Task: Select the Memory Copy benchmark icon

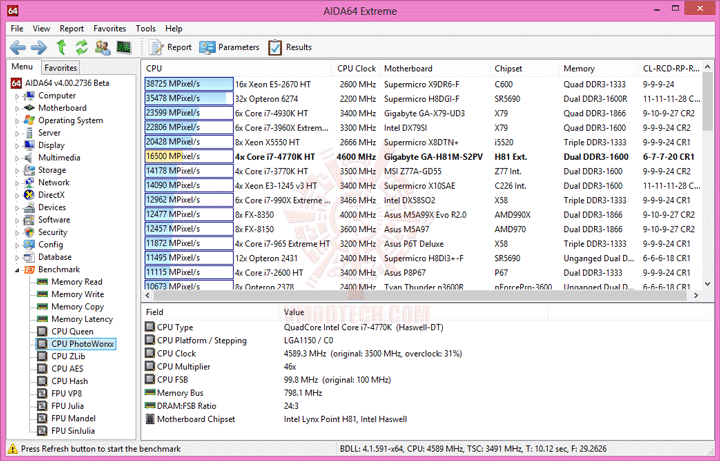Action: point(42,306)
